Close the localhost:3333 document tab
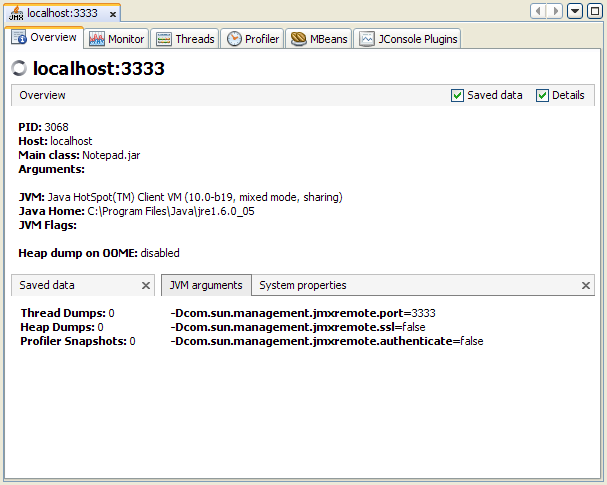This screenshot has width=607, height=485. [113, 14]
